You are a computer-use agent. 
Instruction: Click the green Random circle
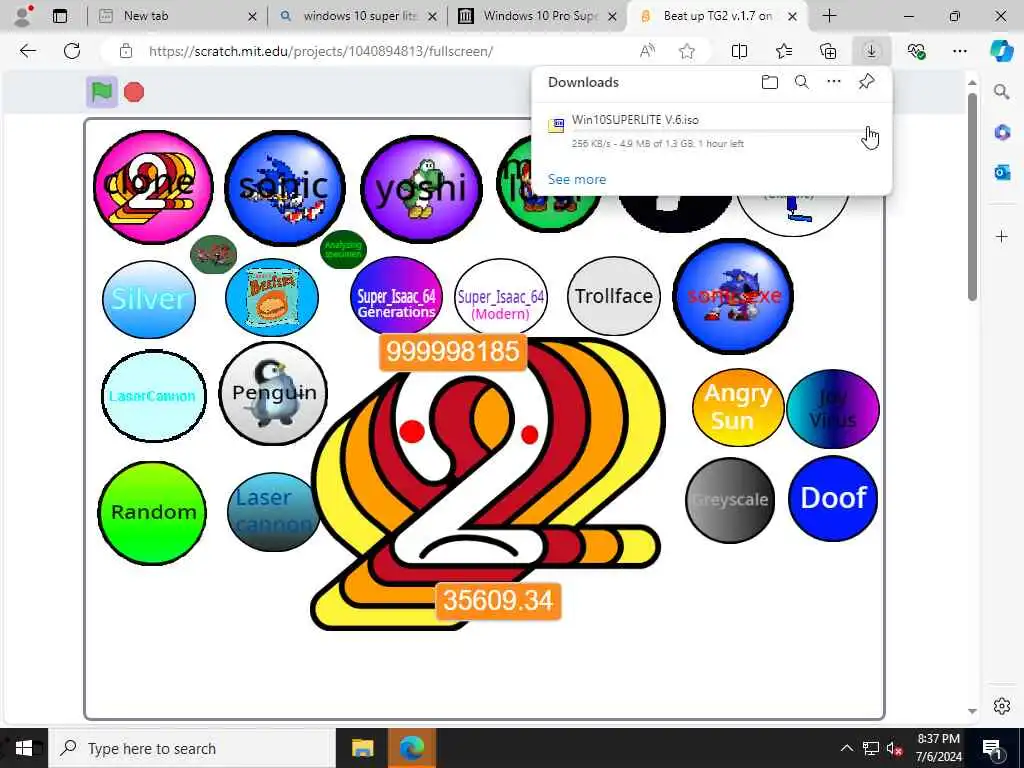(152, 513)
